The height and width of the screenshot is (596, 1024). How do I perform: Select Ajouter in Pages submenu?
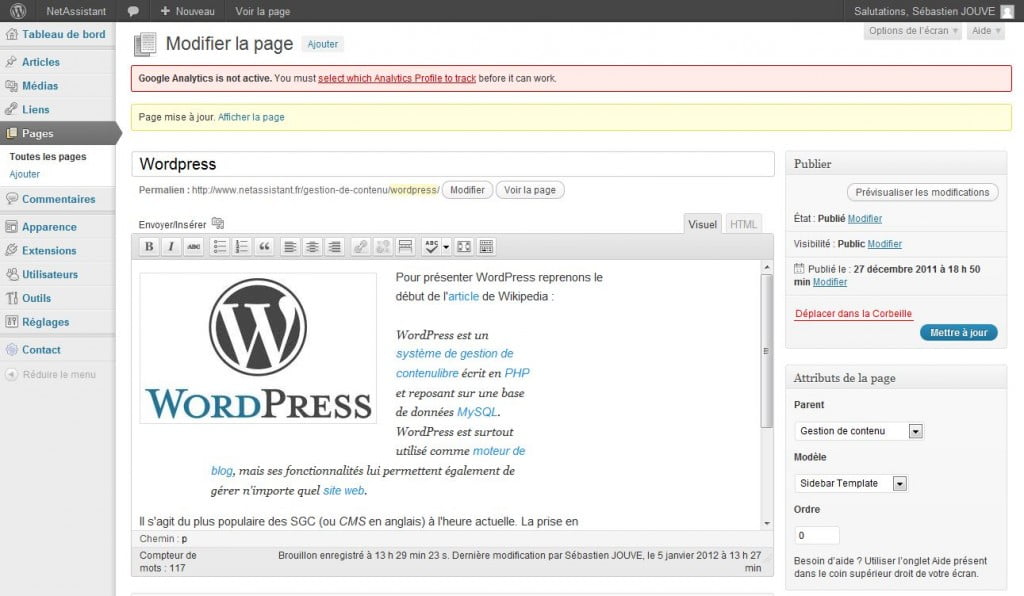tap(24, 174)
